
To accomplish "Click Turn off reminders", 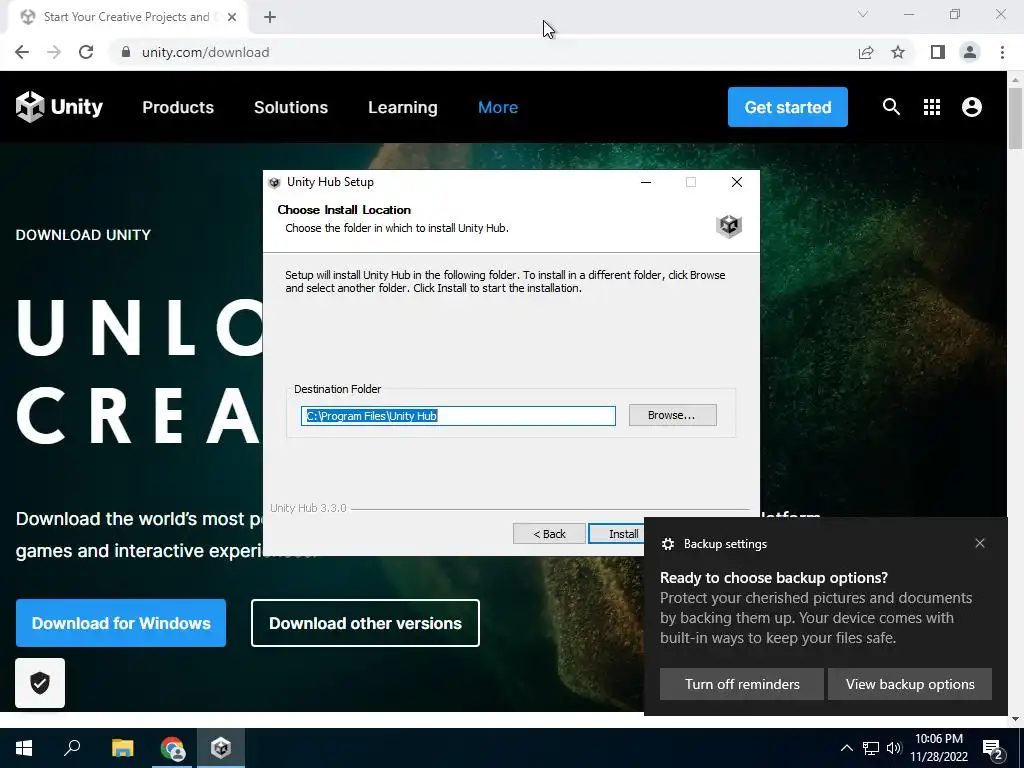I will click(x=742, y=684).
